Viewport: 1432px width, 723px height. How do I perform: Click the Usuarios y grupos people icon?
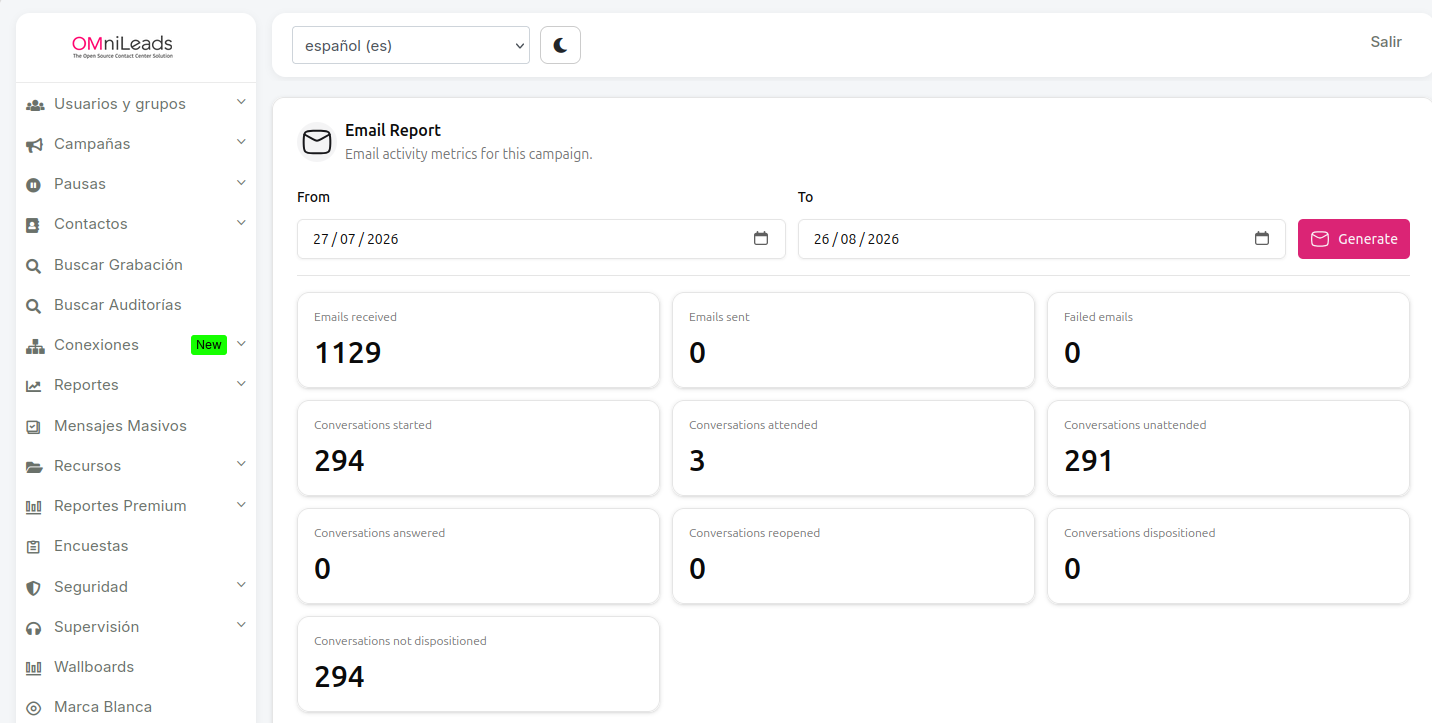(x=34, y=105)
